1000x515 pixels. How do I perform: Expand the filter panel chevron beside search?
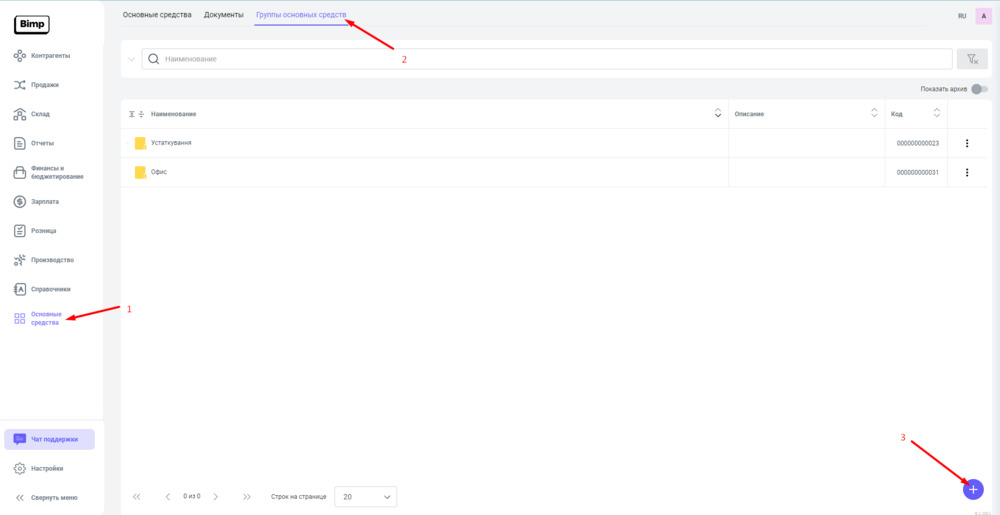click(x=131, y=59)
